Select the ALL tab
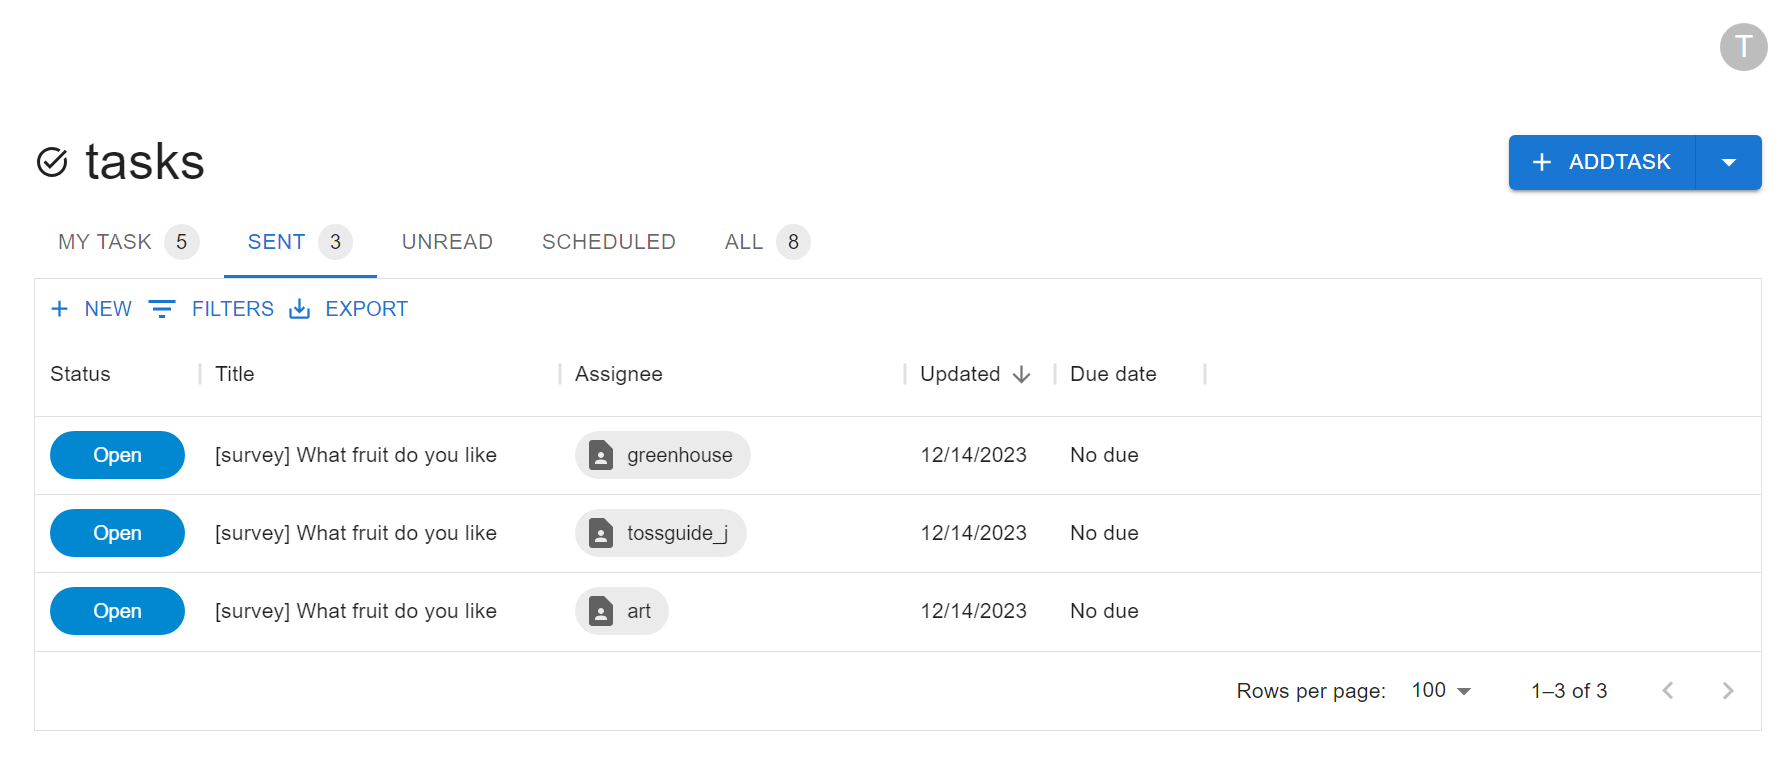 (x=744, y=242)
